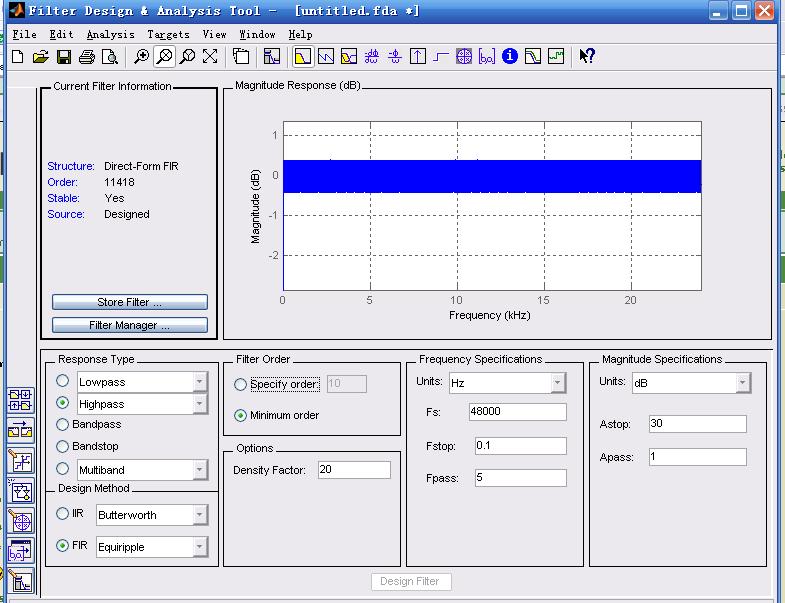Show Group Delay Response icon
This screenshot has width=785, height=603.
(x=371, y=57)
